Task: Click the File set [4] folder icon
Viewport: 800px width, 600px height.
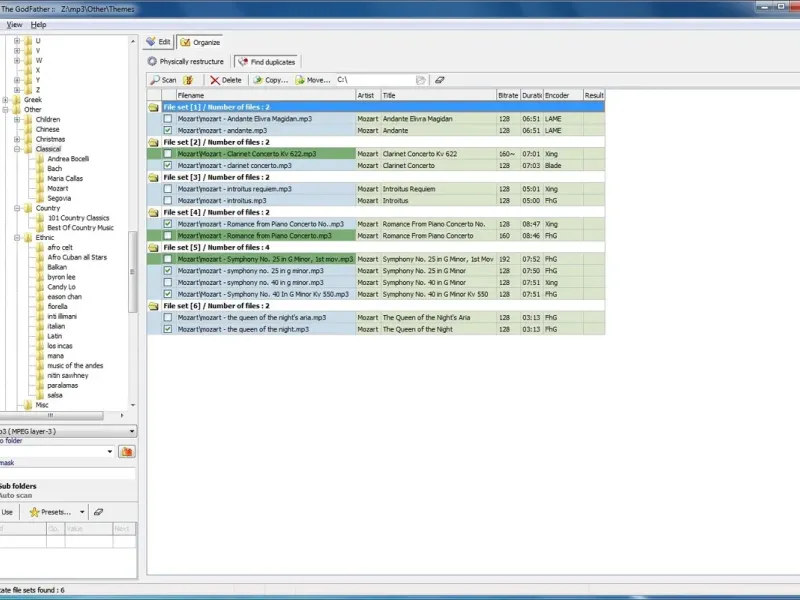Action: (154, 212)
